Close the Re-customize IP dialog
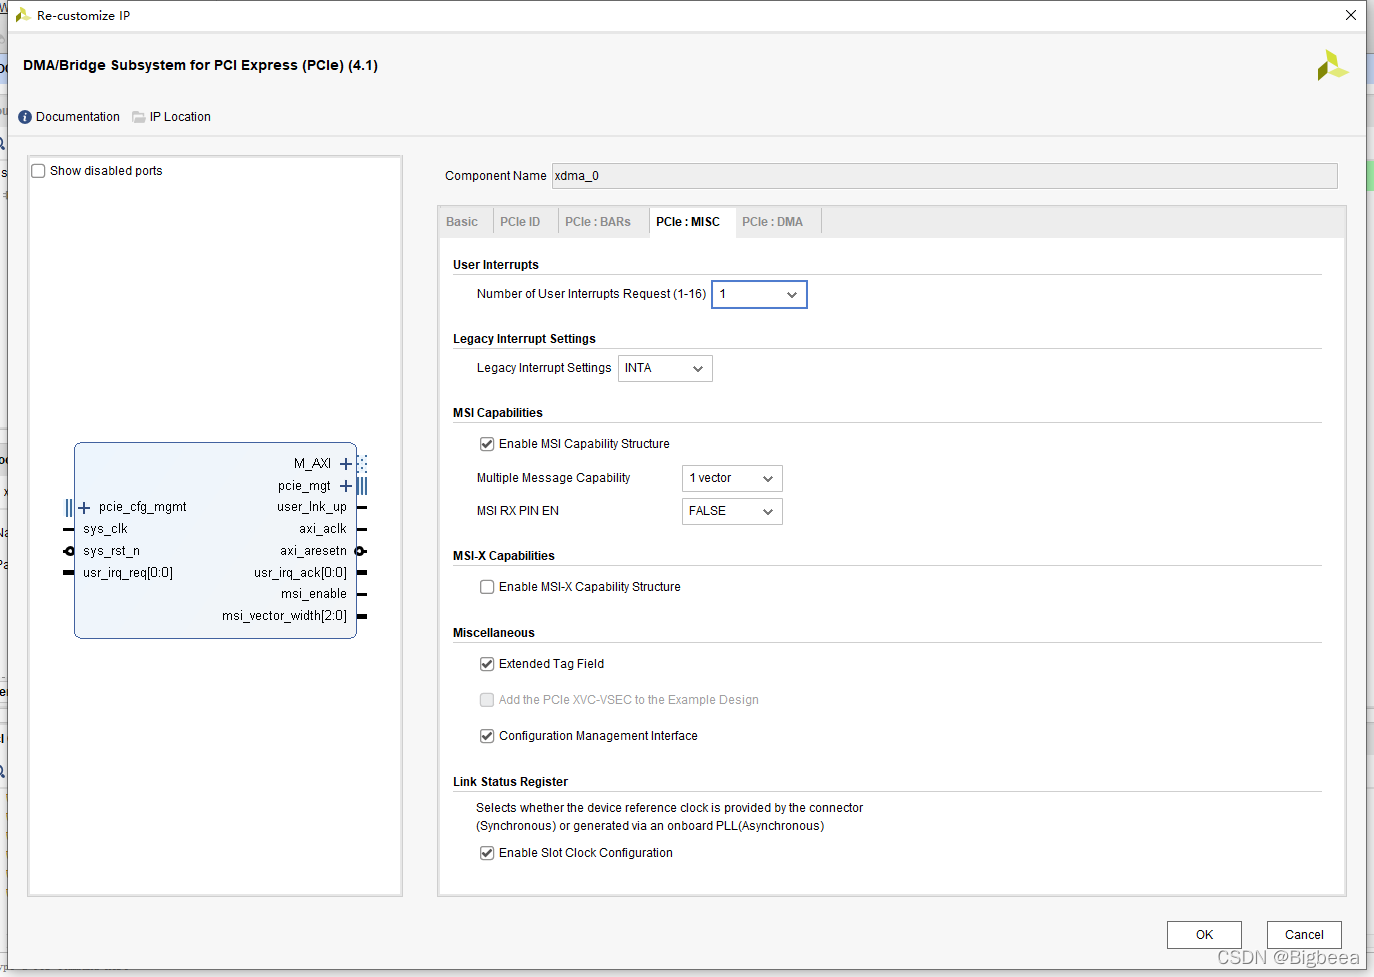Screen dimensions: 1374x977 click(x=1350, y=15)
